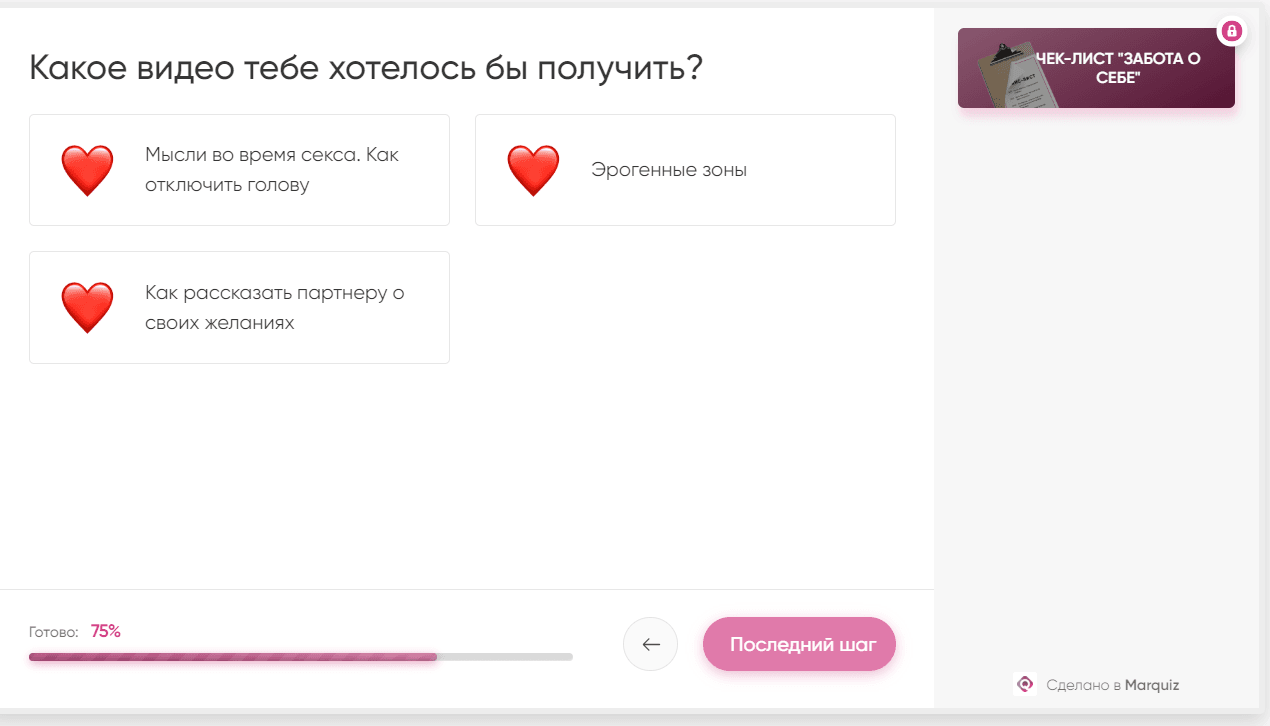1270x726 pixels.
Task: Pick "Как рассказать партнеру о своих желаниях"
Action: click(274, 308)
